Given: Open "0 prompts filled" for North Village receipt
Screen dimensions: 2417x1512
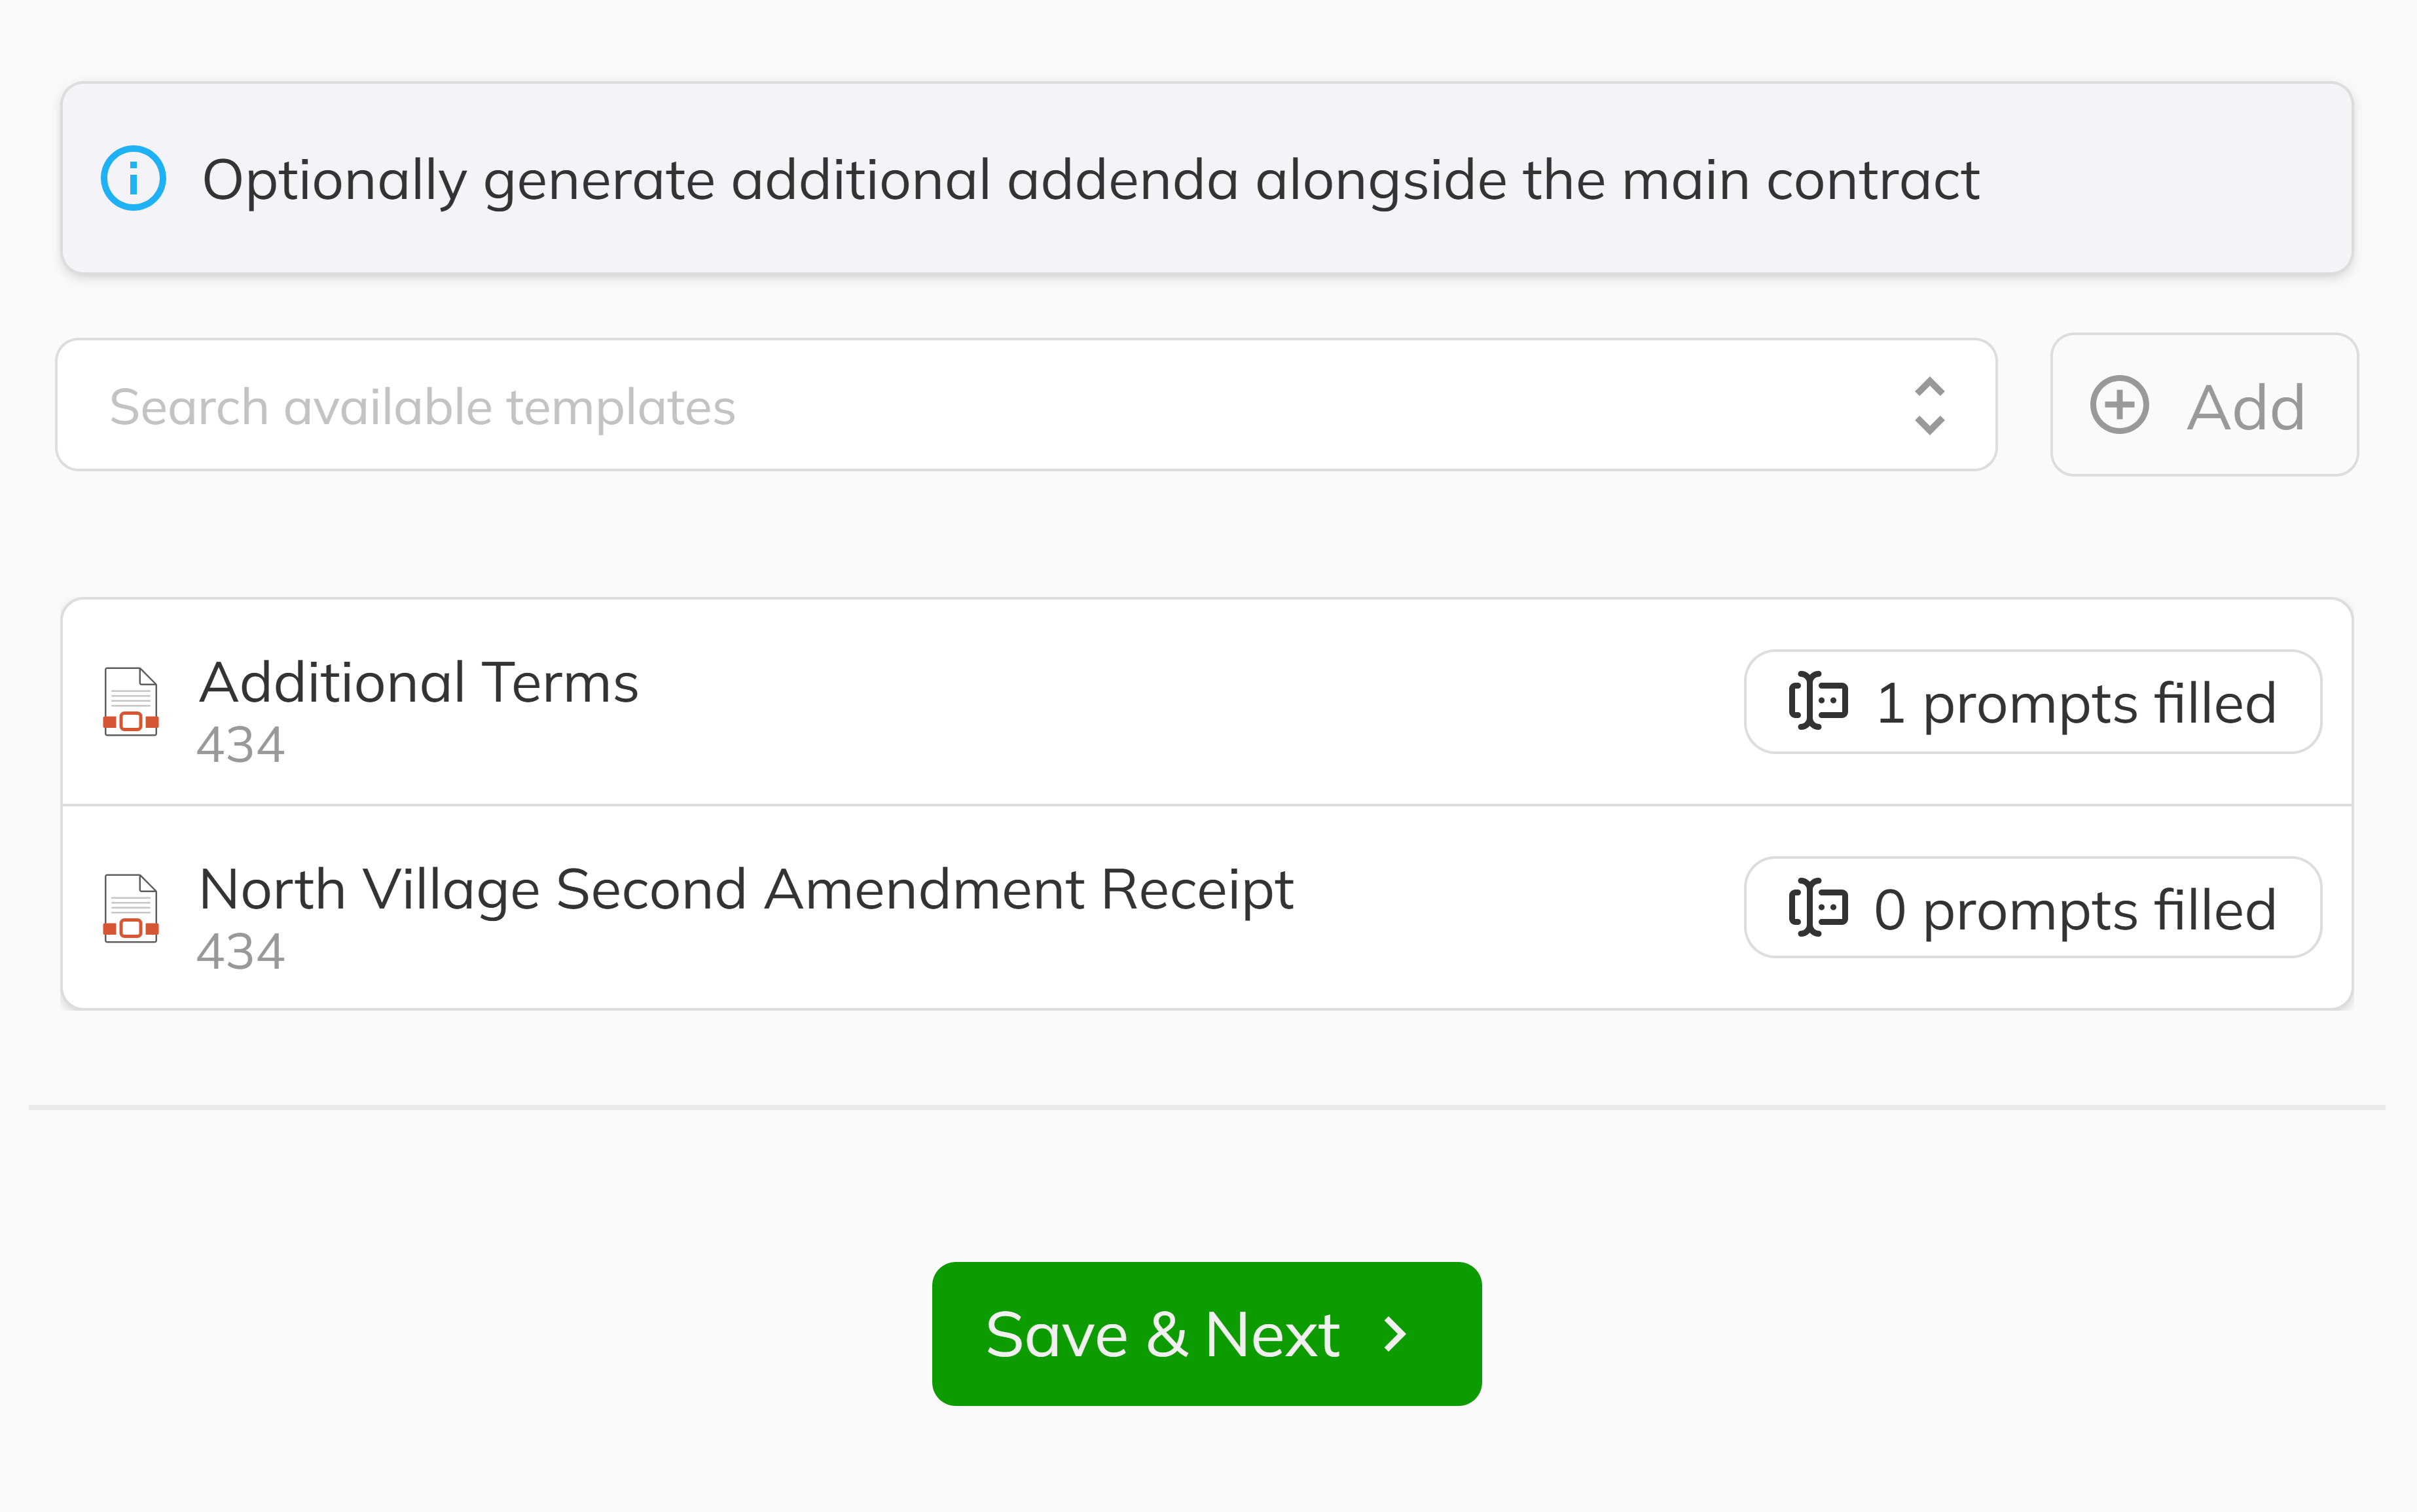Looking at the screenshot, I should point(2074,908).
